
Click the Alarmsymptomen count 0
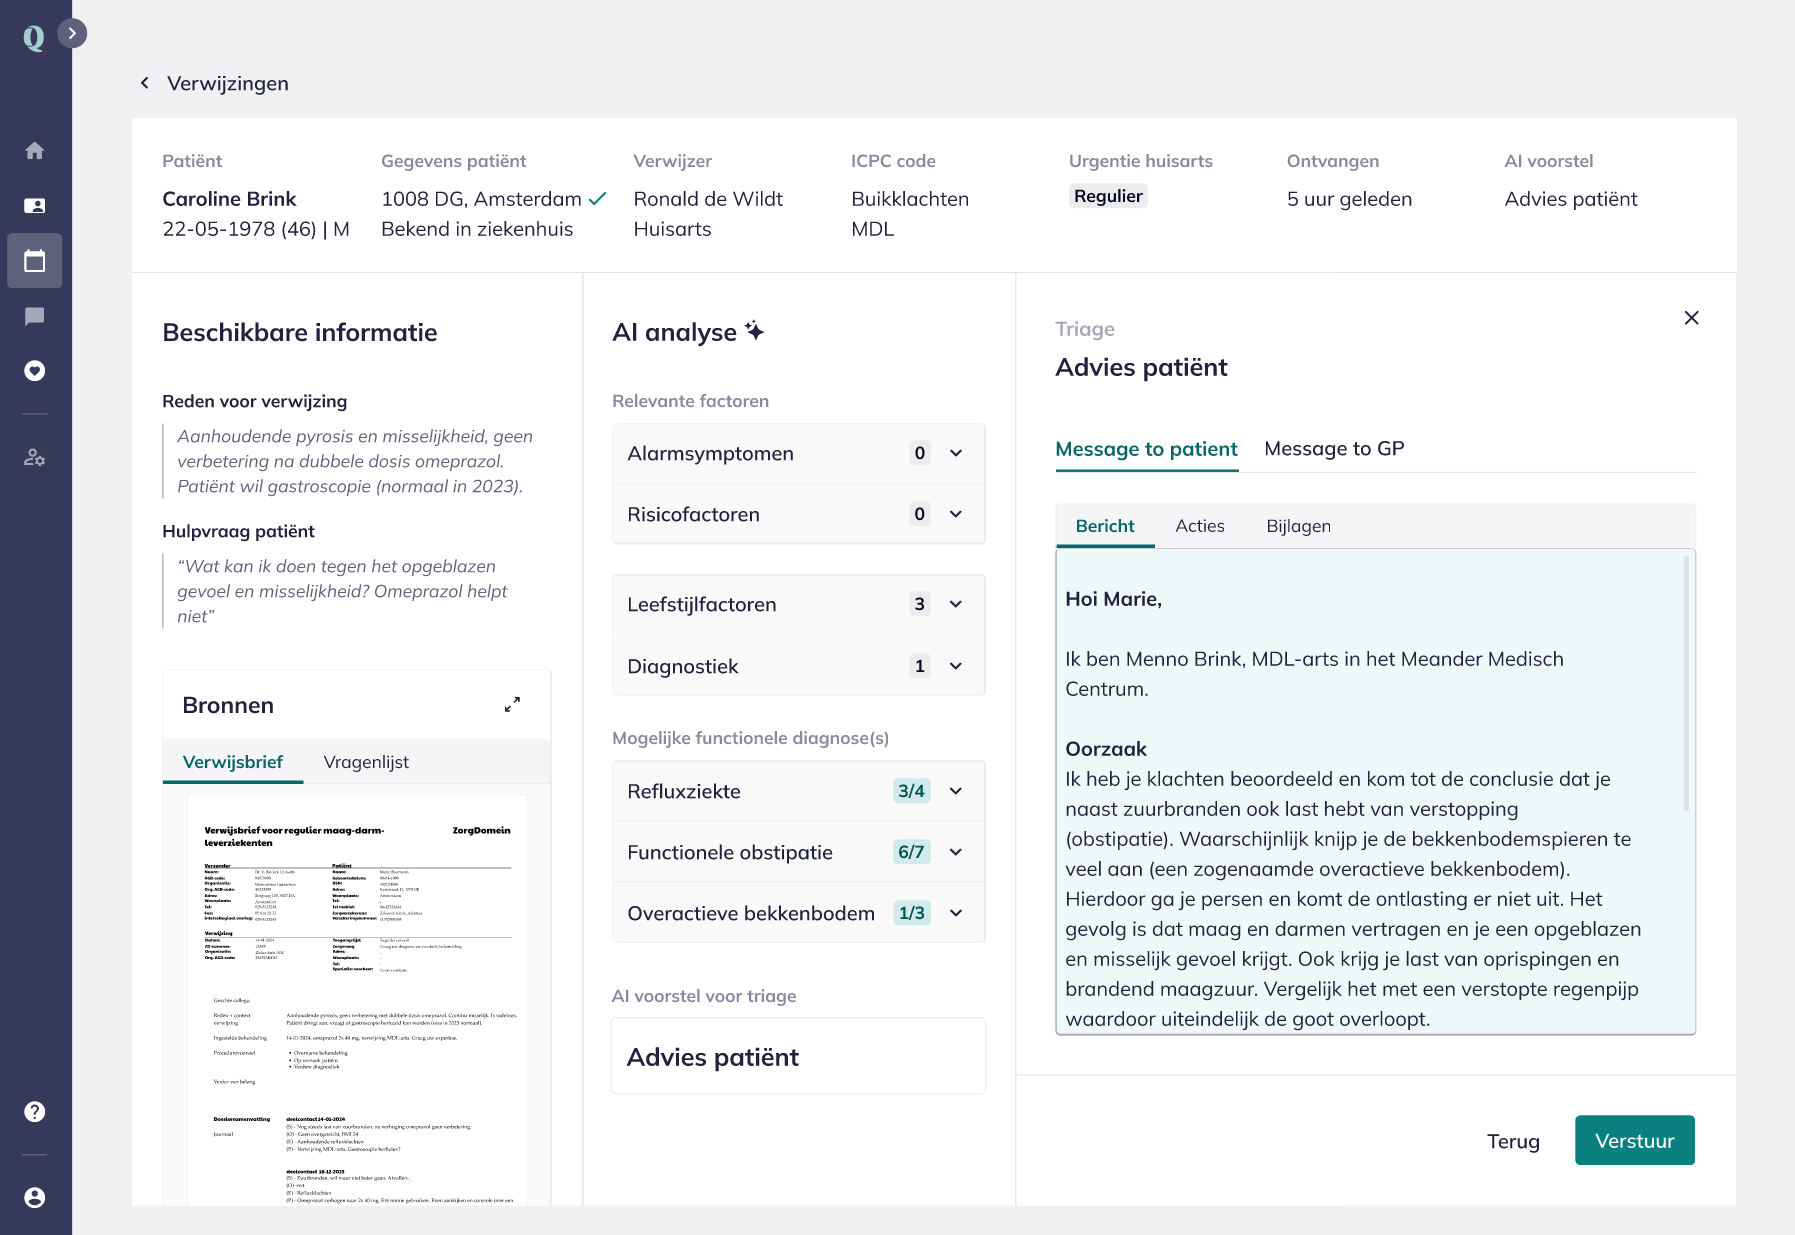click(x=920, y=453)
